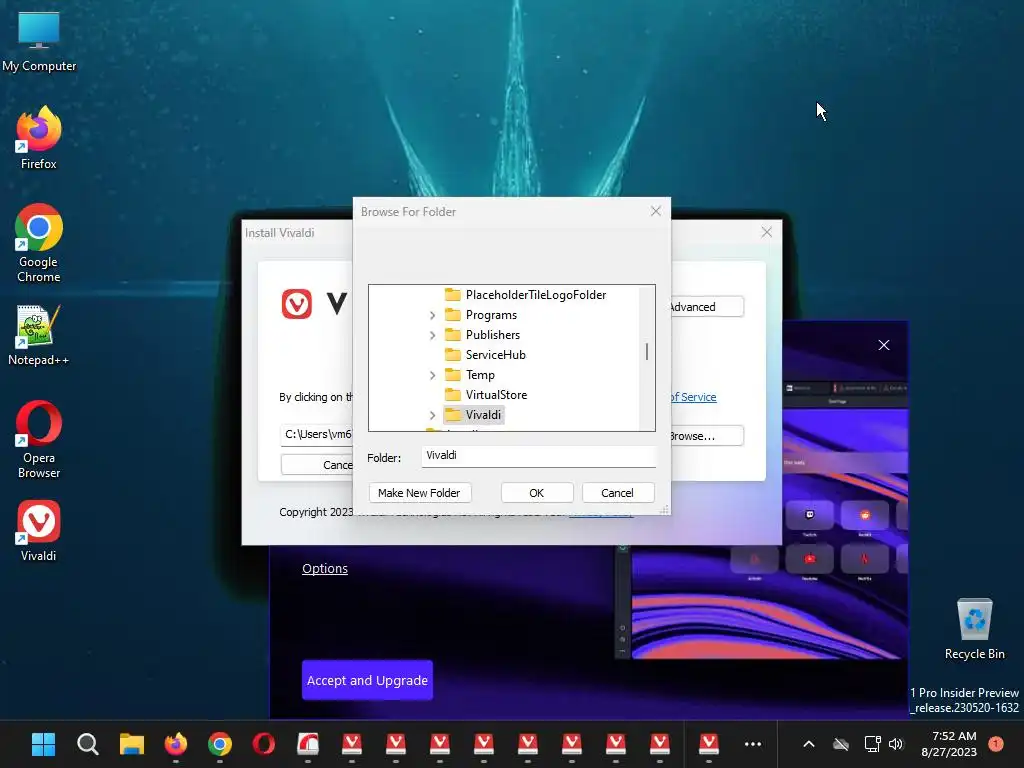This screenshot has width=1024, height=768.
Task: Select the Vivaldi desktop shortcut
Action: point(39,530)
